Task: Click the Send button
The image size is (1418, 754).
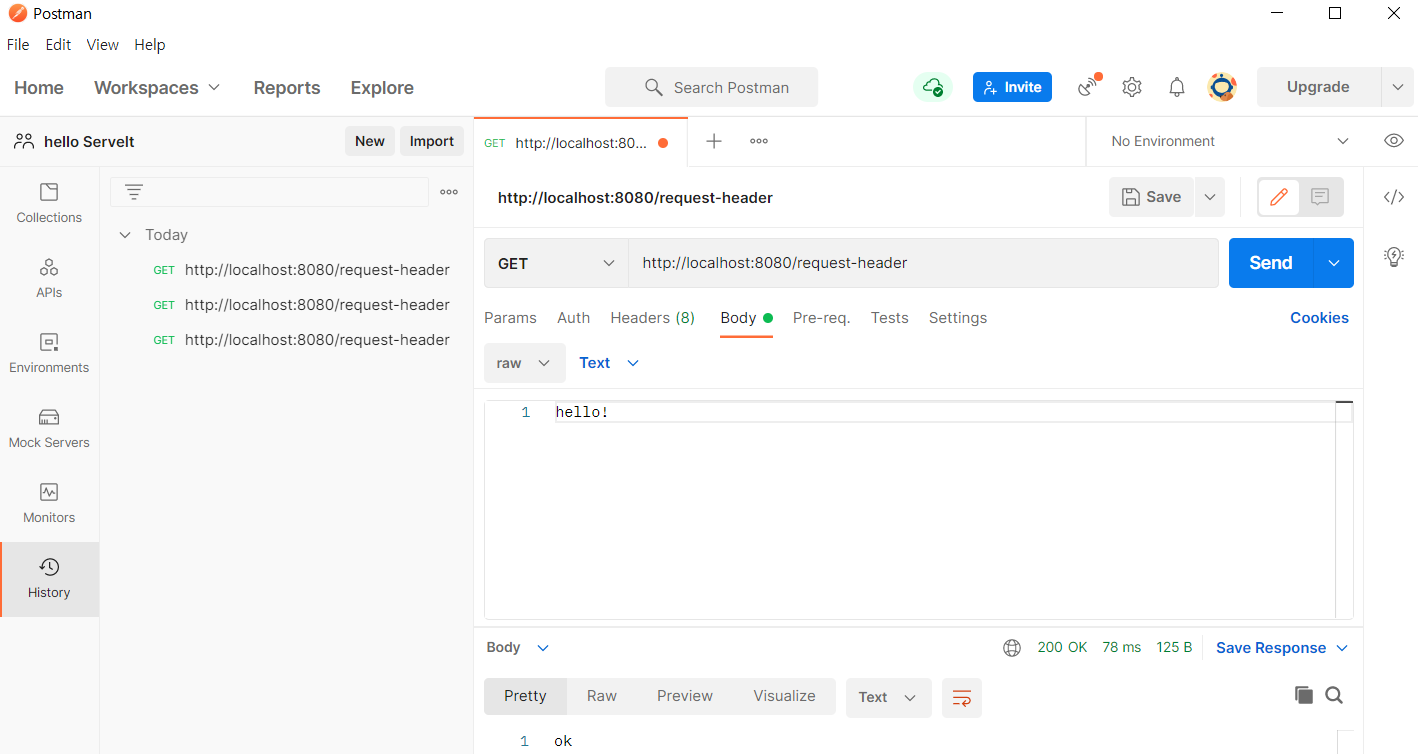Action: click(x=1271, y=263)
